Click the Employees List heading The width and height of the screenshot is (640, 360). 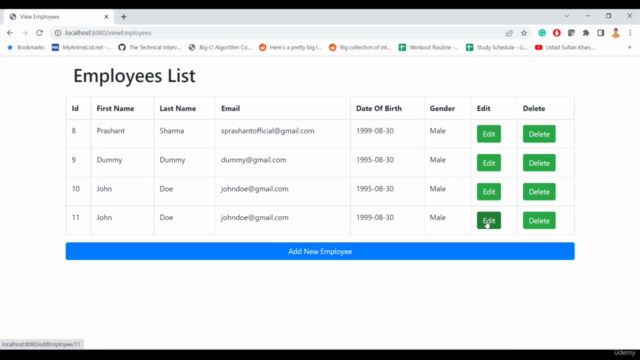134,76
